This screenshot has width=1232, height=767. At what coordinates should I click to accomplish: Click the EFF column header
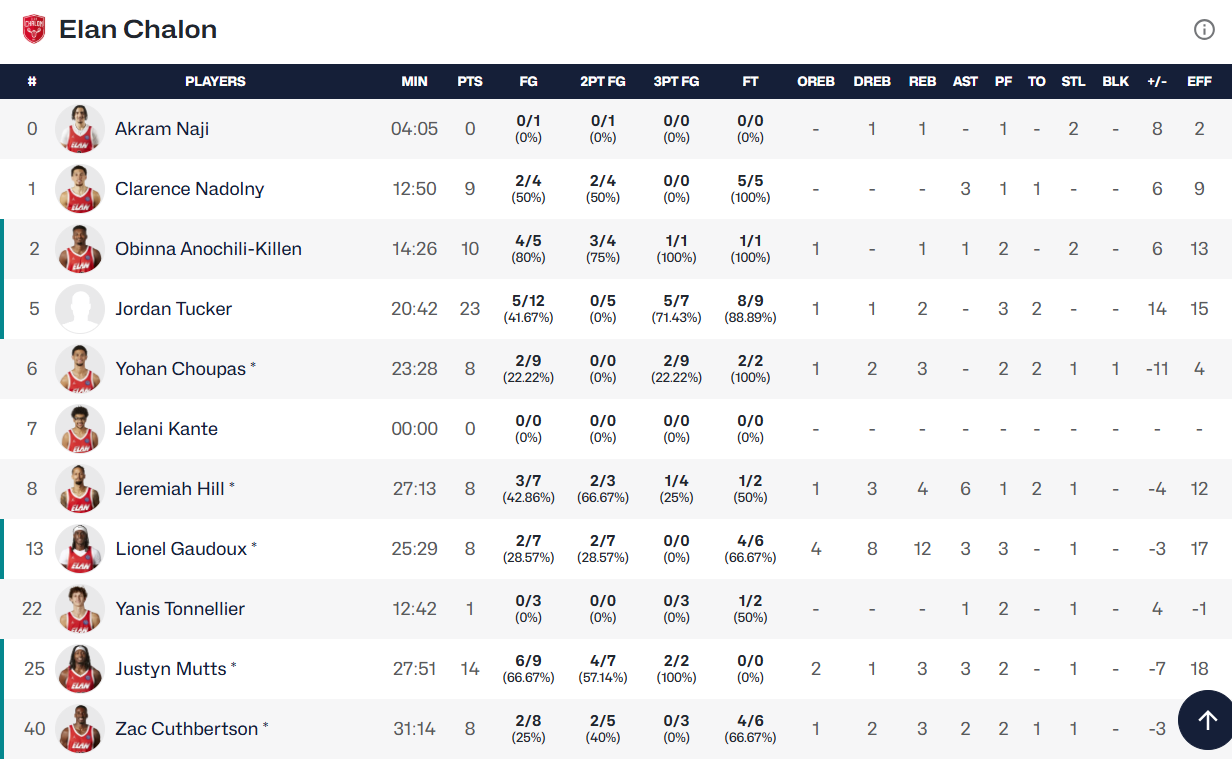pos(1199,81)
